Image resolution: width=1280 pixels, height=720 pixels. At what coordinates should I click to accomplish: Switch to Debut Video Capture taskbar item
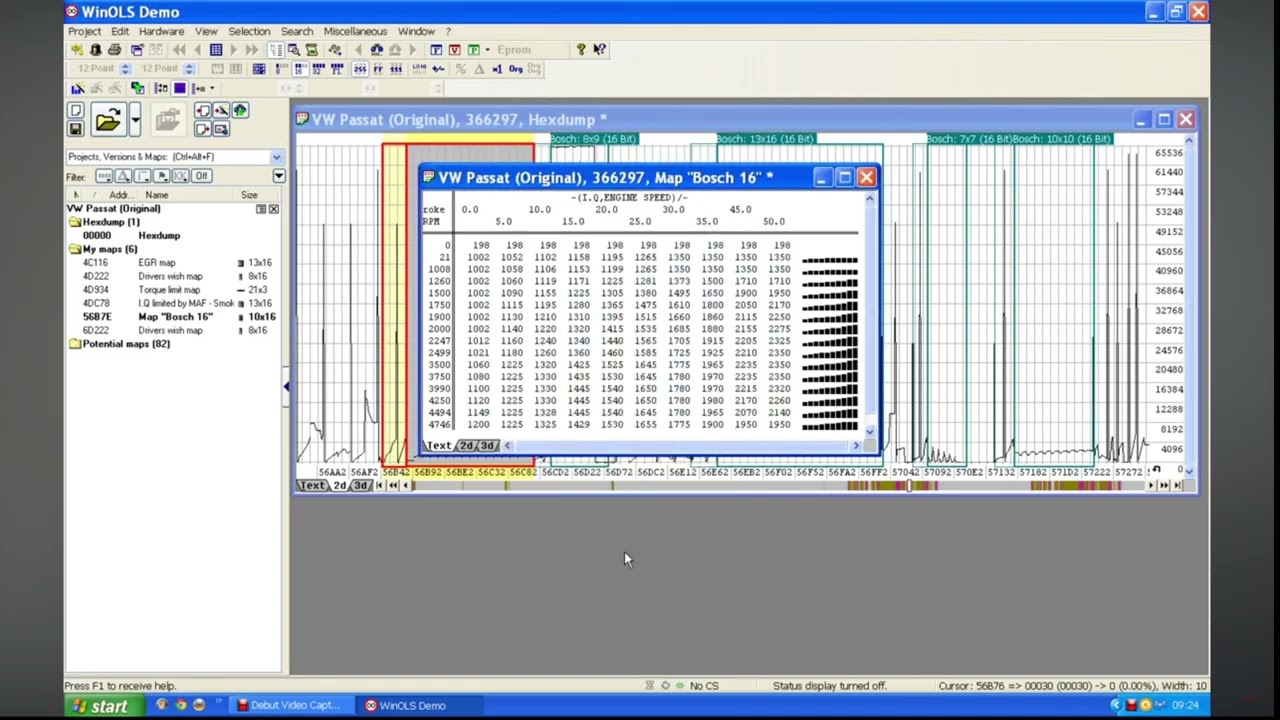click(289, 706)
